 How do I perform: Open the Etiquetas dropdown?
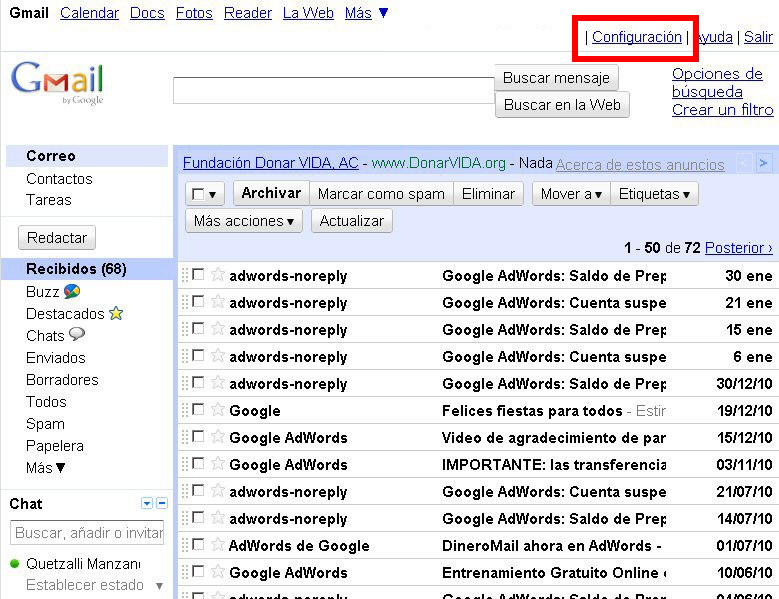coord(654,194)
